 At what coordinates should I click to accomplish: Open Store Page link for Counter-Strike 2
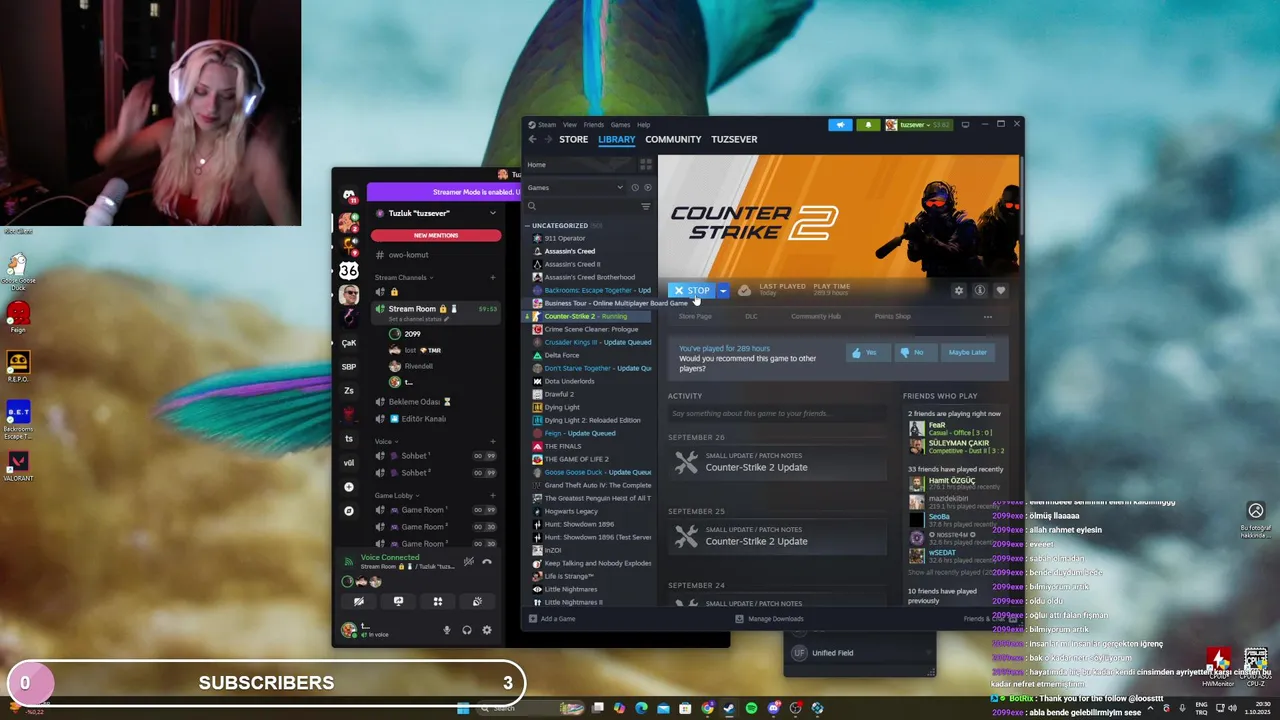click(x=695, y=316)
